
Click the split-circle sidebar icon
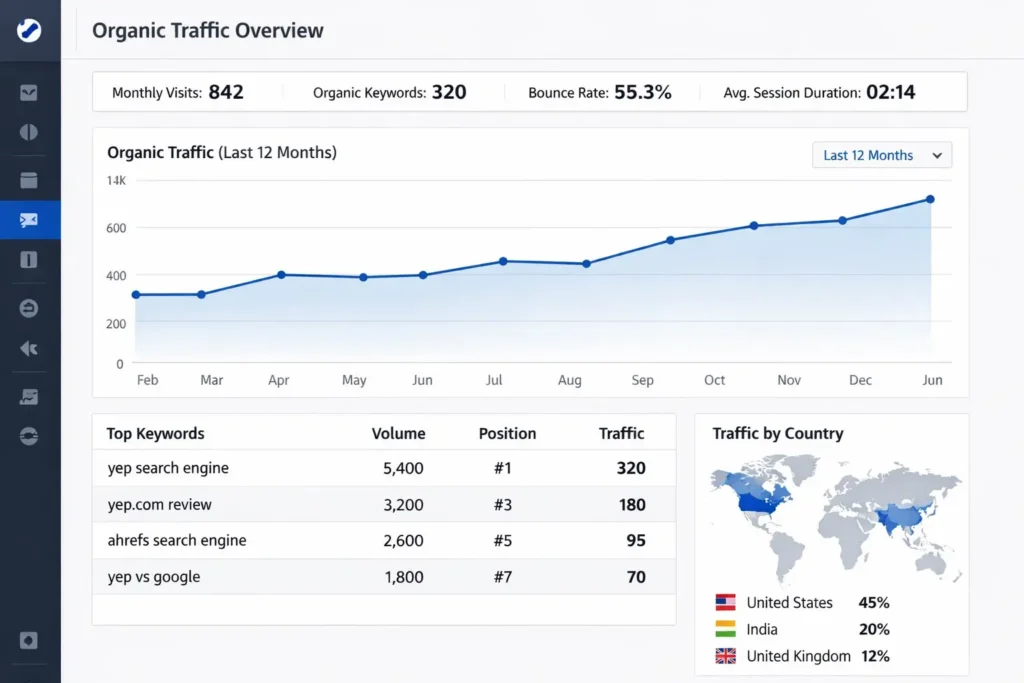click(29, 132)
